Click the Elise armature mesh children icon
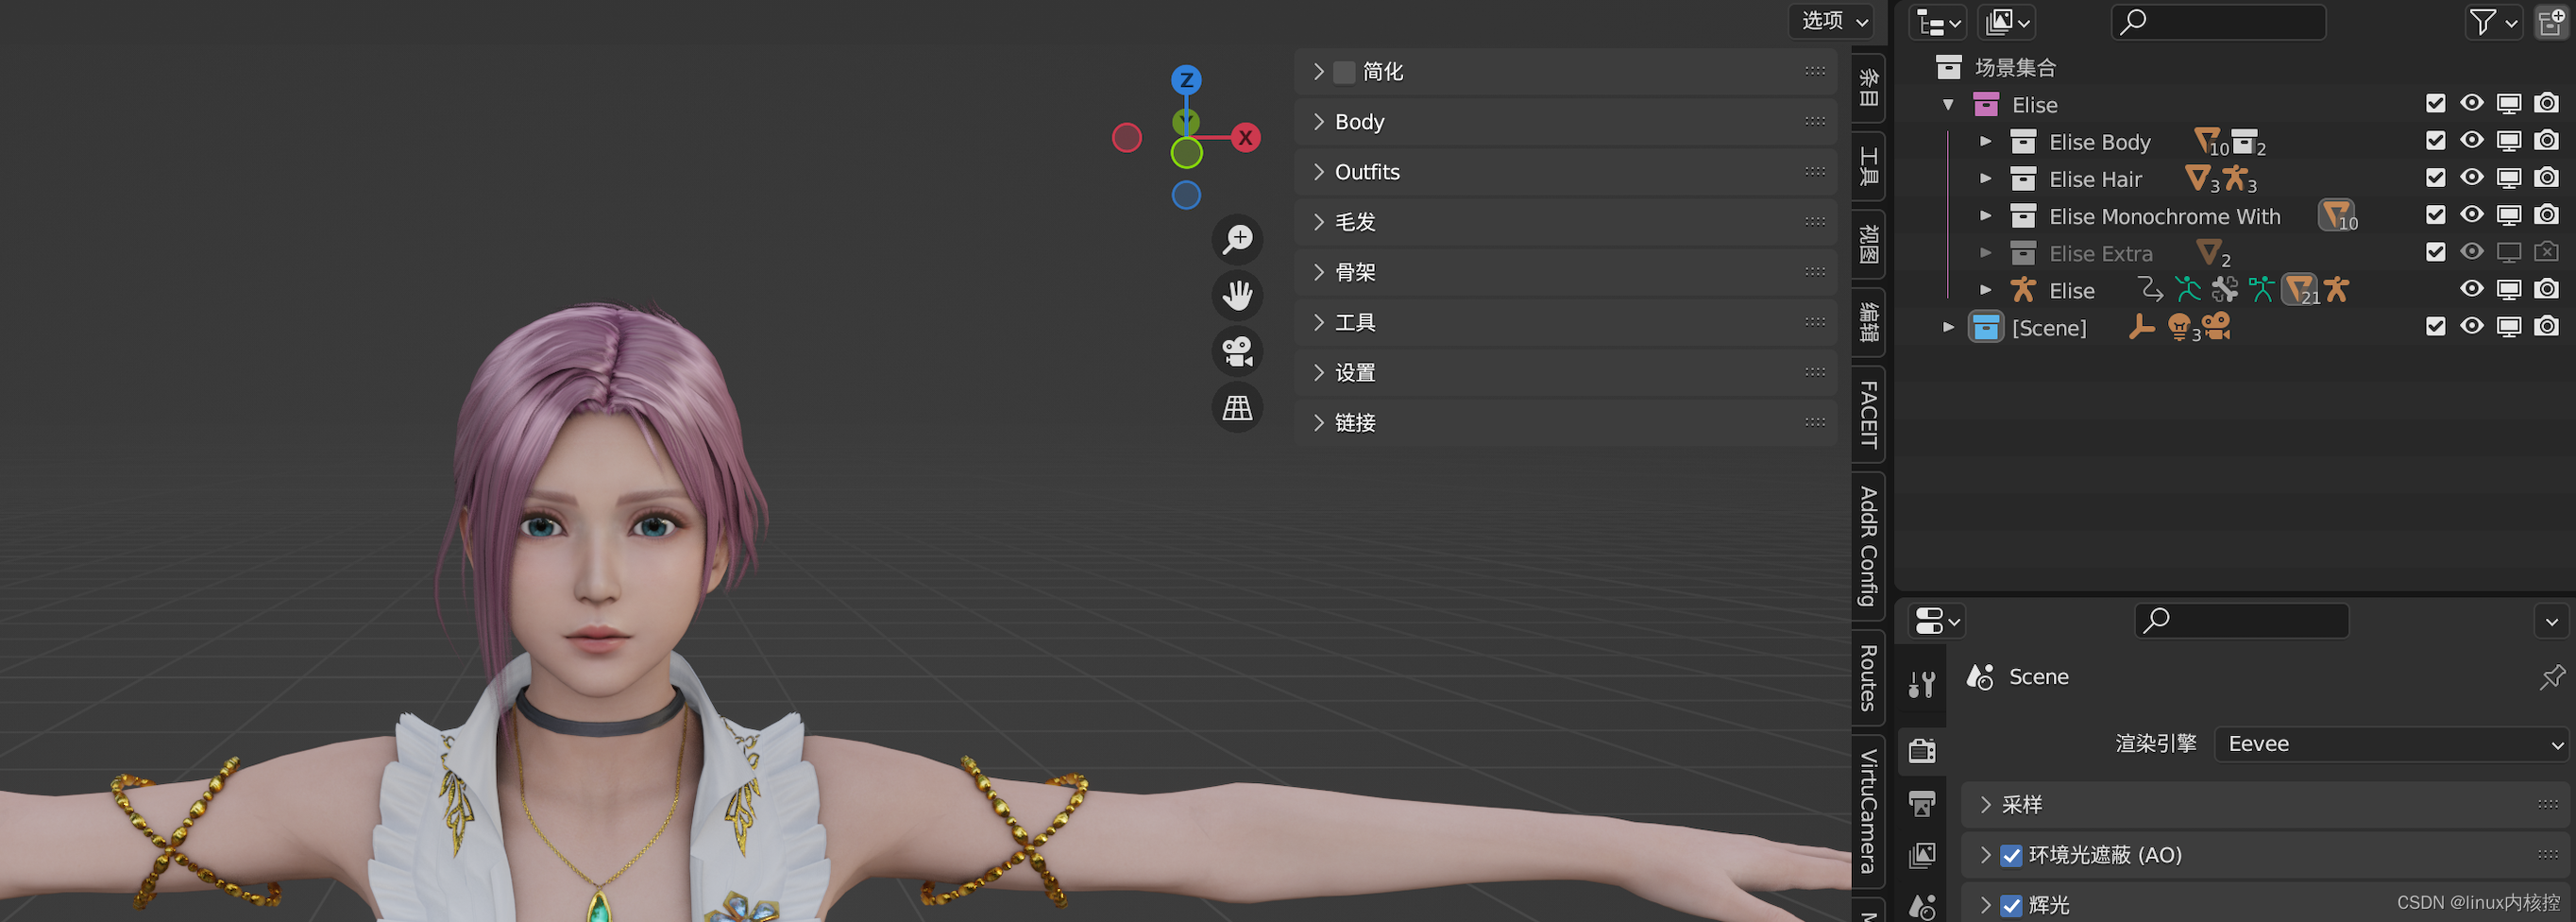Viewport: 2576px width, 922px height. tap(2300, 290)
